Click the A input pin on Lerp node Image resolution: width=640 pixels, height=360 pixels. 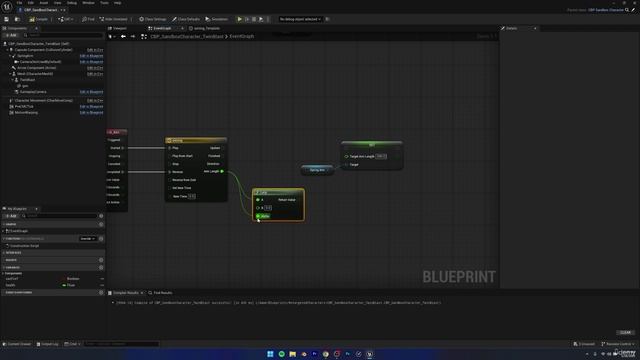click(x=258, y=200)
